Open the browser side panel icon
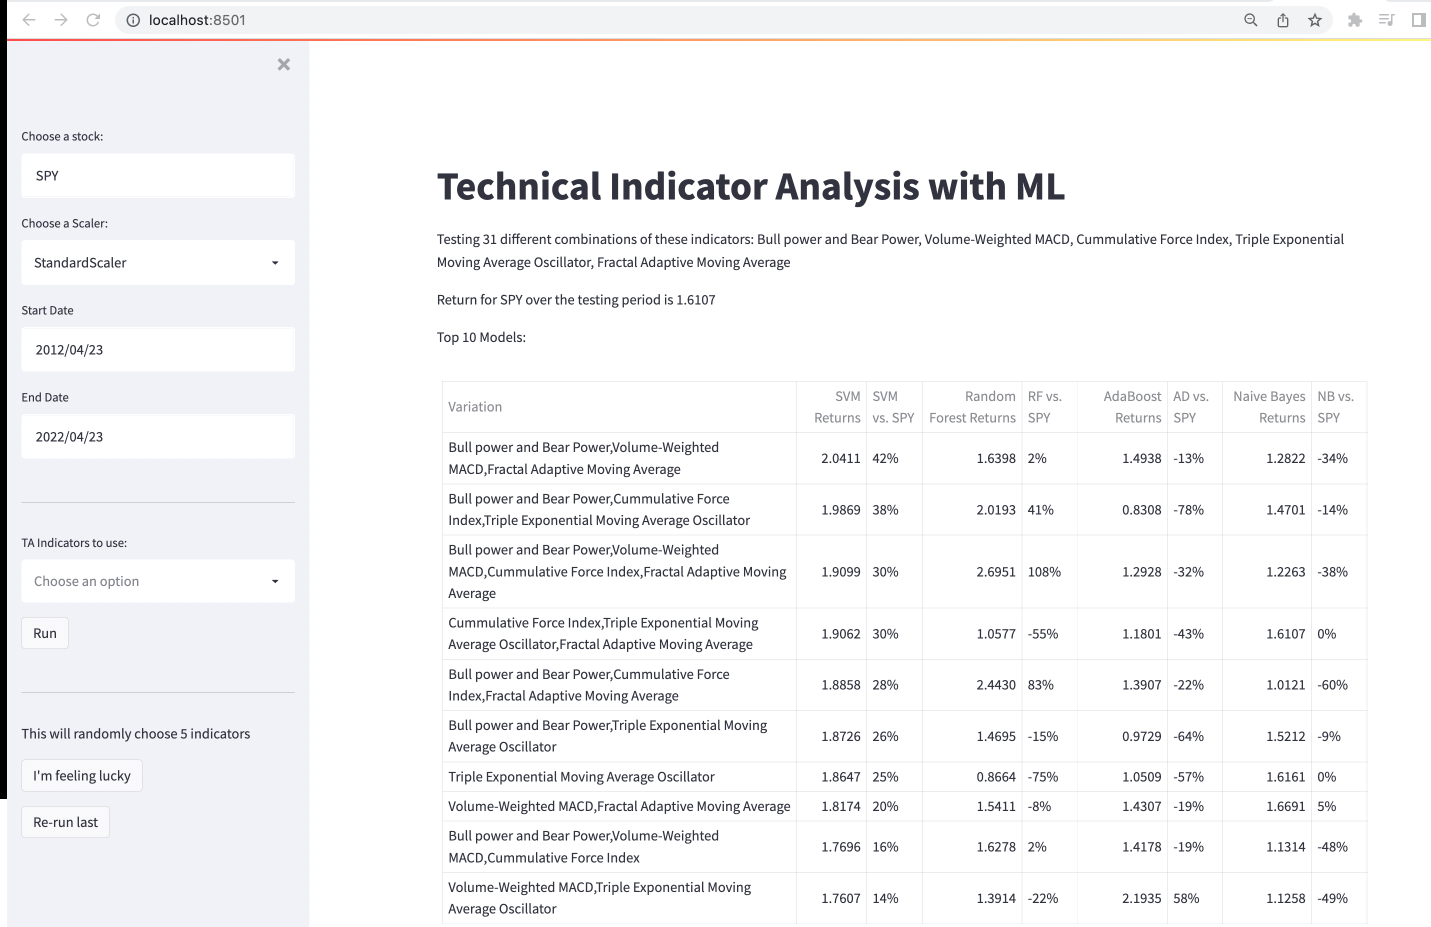The image size is (1431, 927). click(x=1418, y=20)
